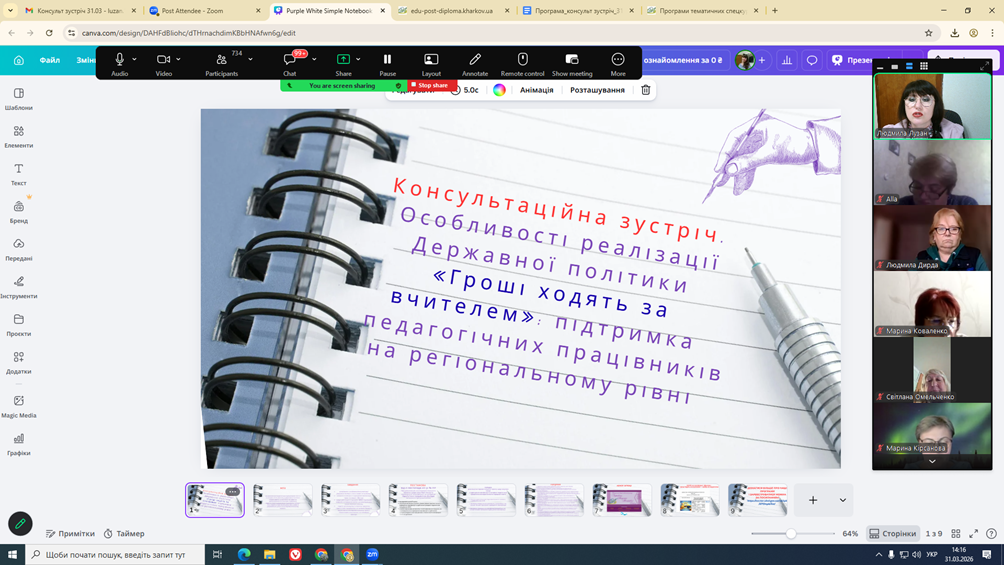Click the Annotate pencil in Zoom toolbar

475,63
